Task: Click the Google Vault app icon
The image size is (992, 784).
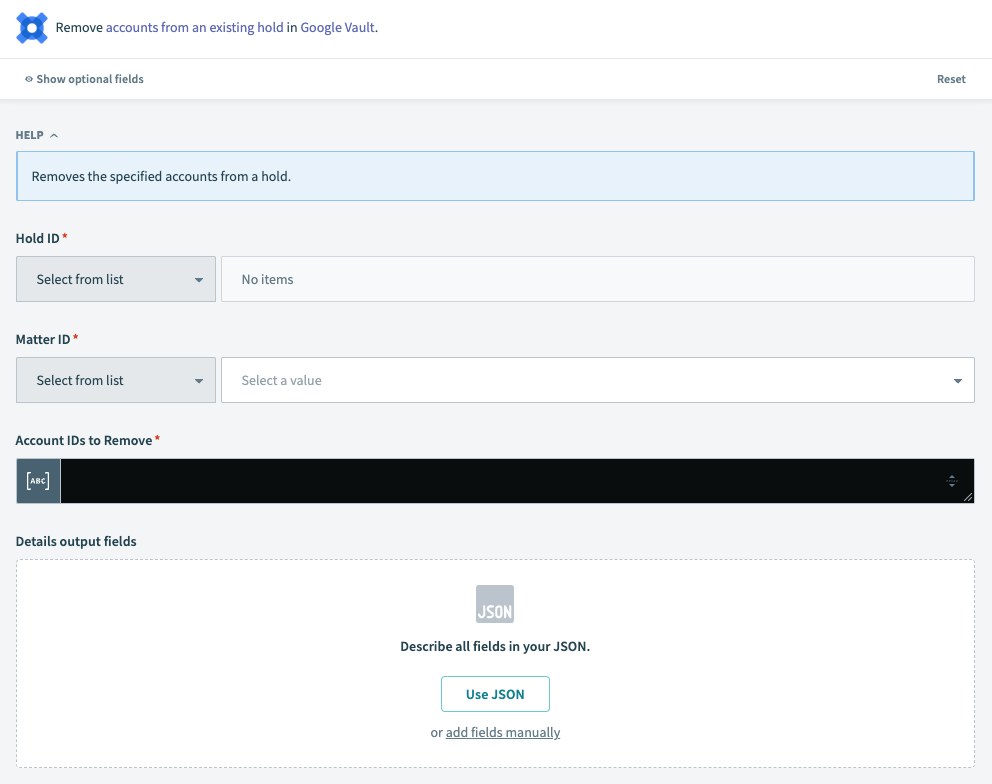Action: [x=30, y=28]
